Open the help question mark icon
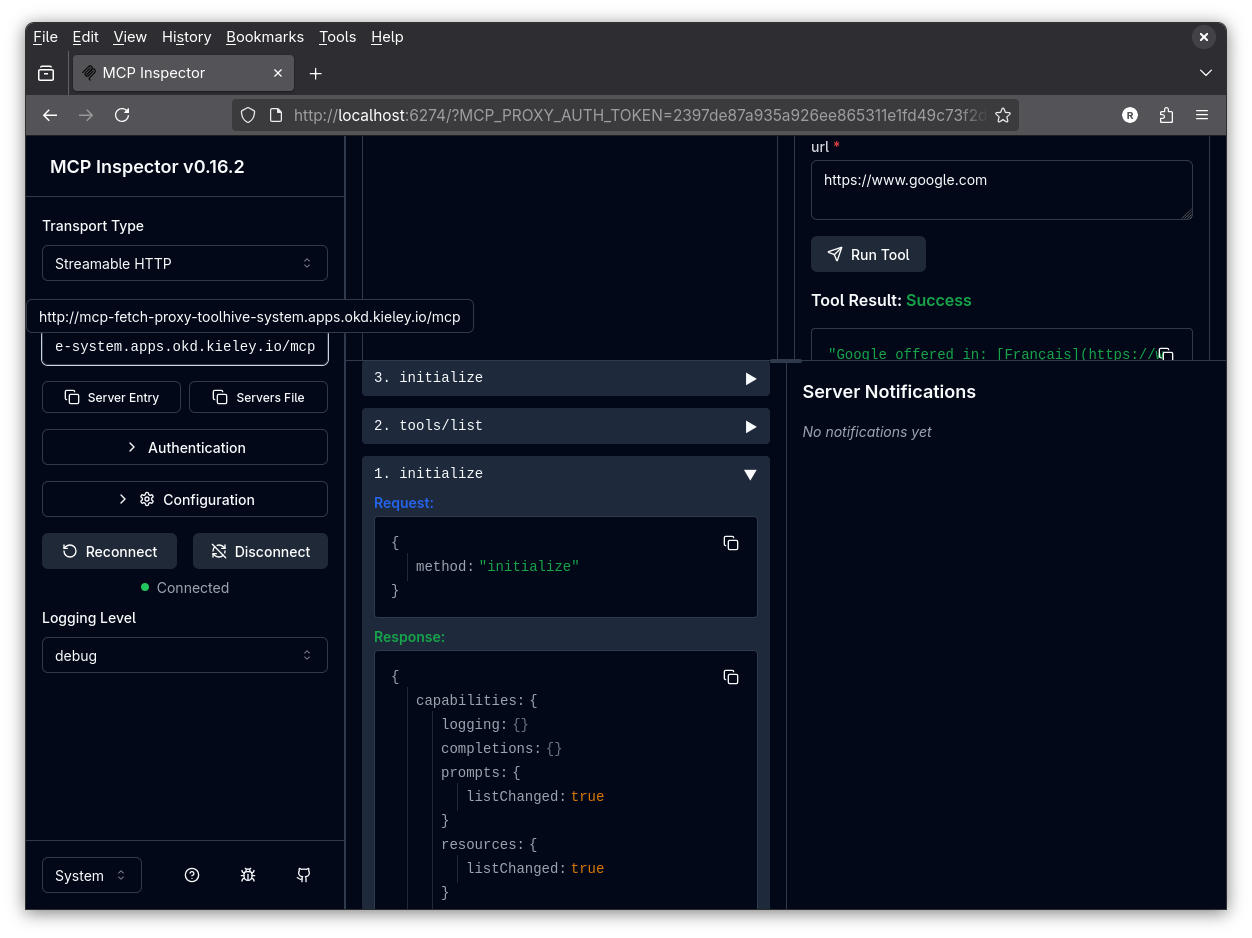 tap(192, 875)
